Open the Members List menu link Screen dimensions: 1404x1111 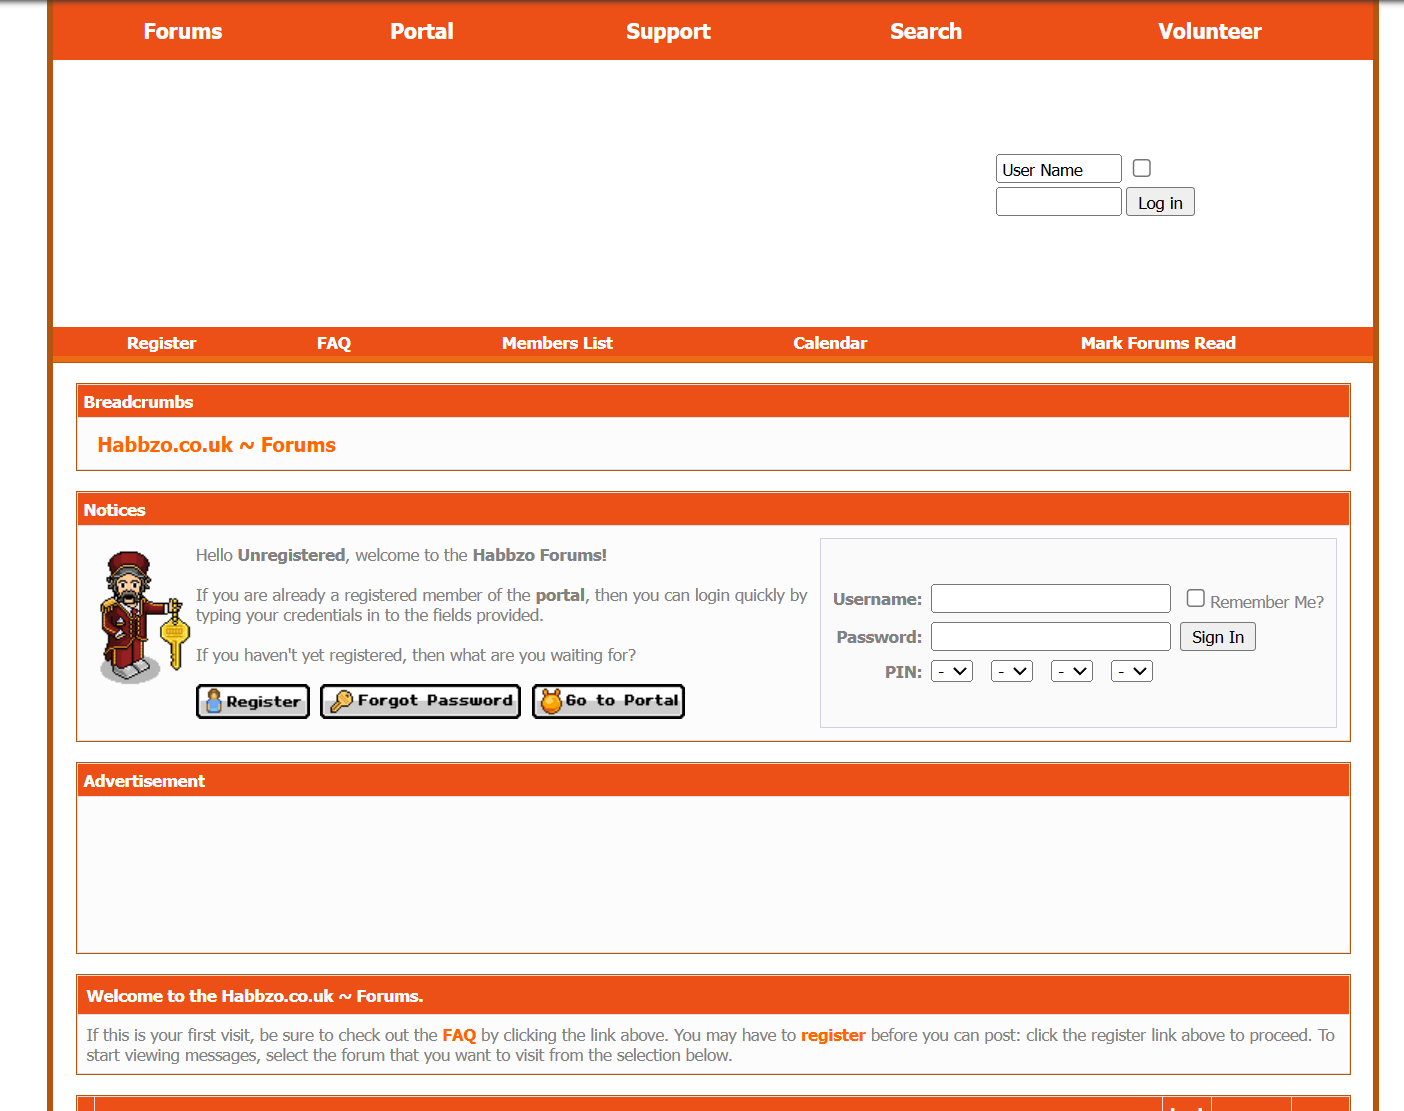pos(557,343)
